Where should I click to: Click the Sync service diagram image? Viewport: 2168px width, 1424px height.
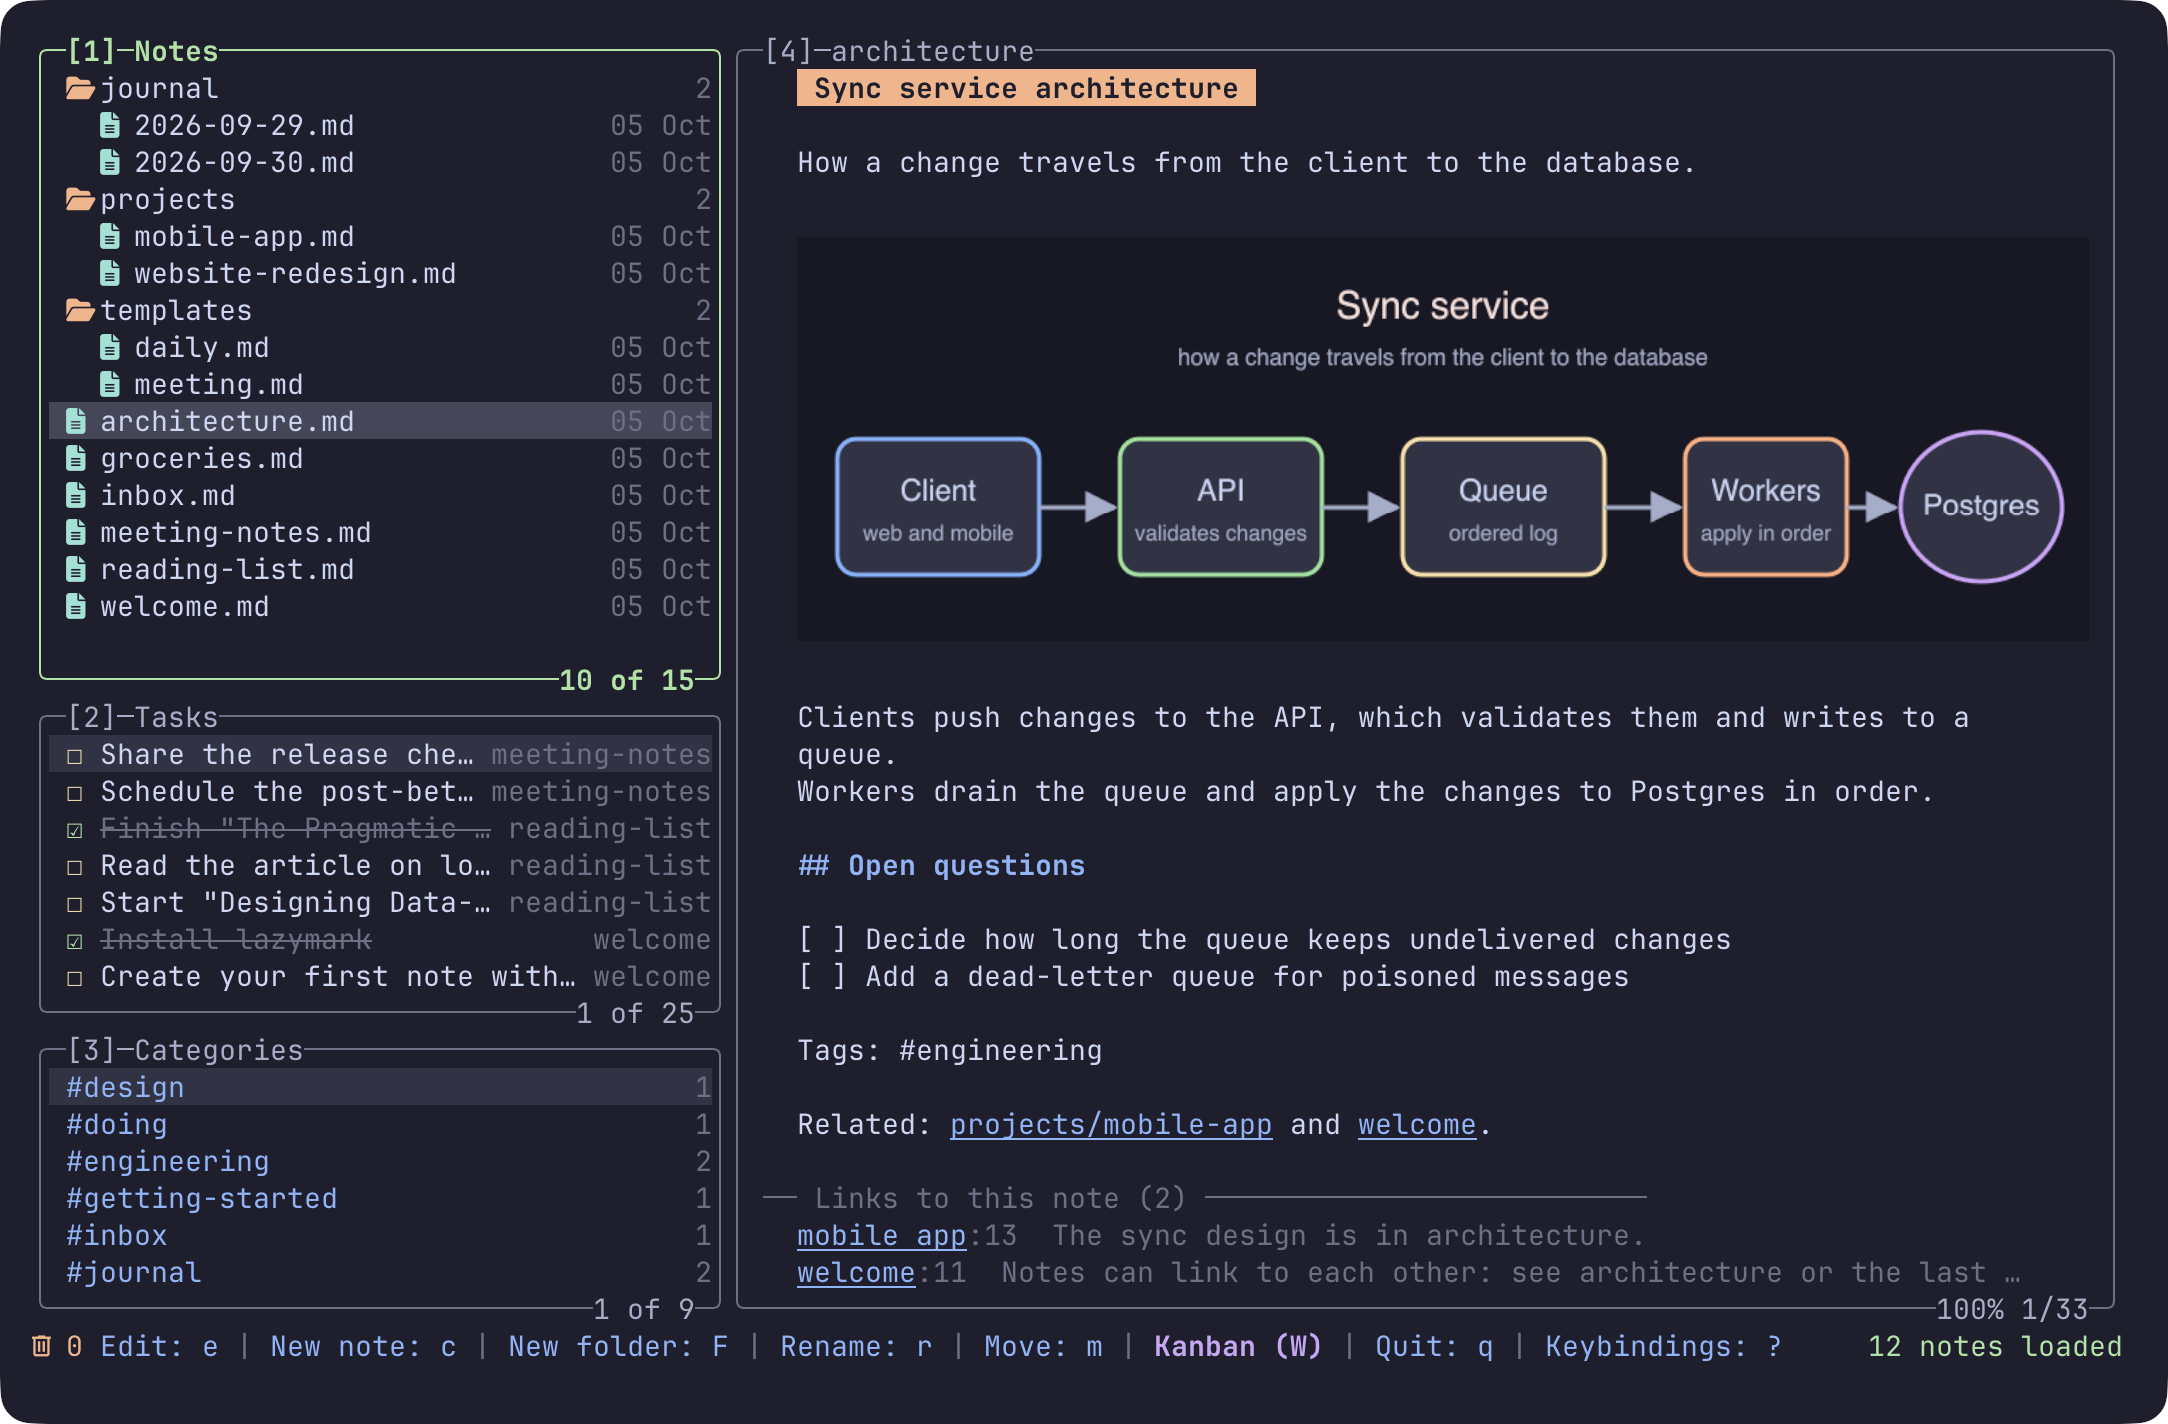[1442, 439]
